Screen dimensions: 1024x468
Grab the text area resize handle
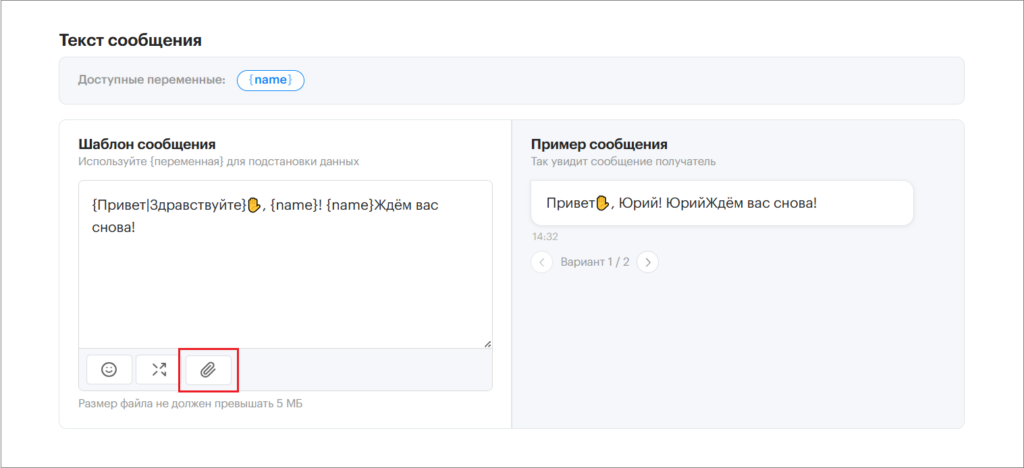487,343
